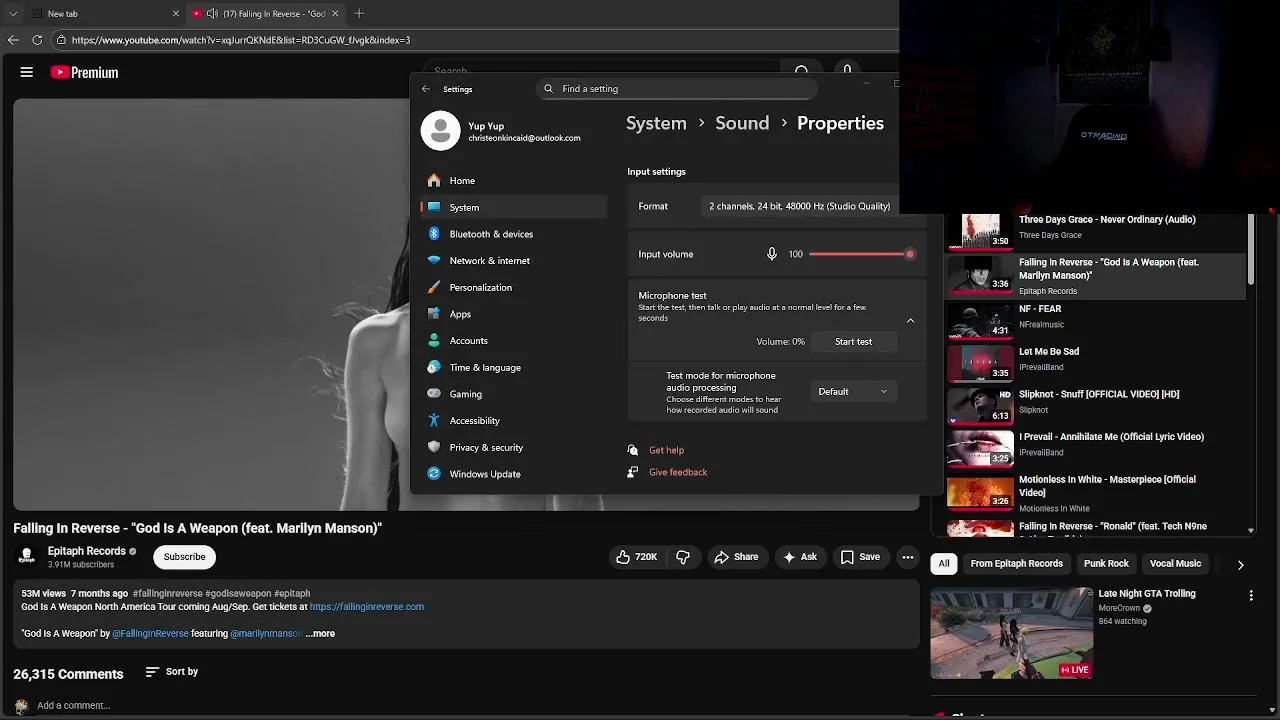Dislike the video
The image size is (1280, 720).
pos(683,557)
